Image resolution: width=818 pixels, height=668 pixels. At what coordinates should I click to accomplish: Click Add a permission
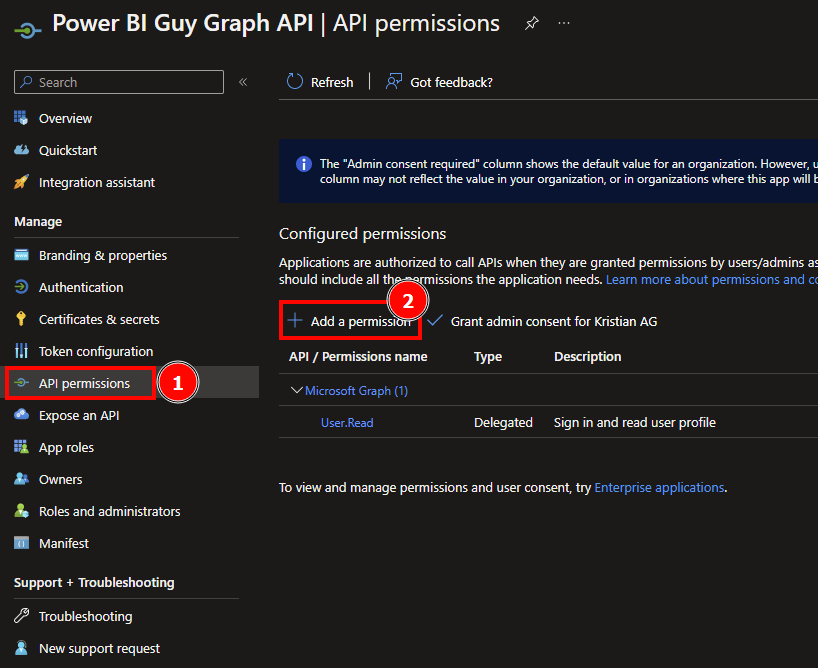(x=350, y=320)
